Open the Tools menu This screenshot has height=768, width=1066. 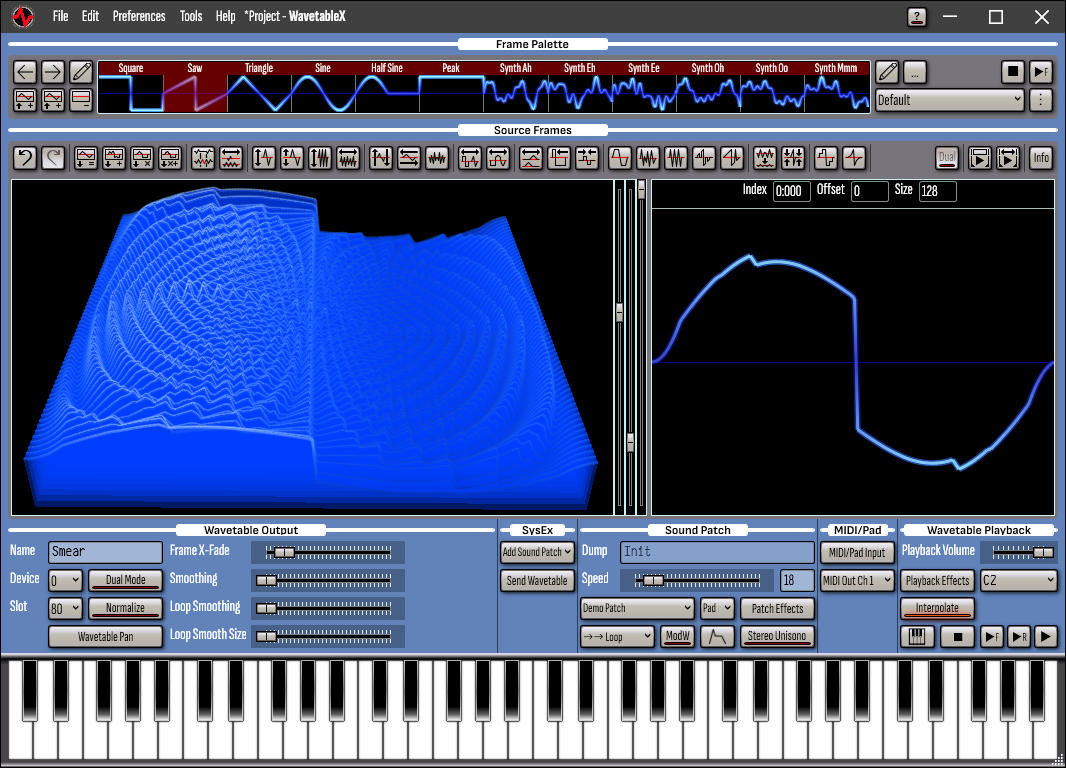(191, 16)
